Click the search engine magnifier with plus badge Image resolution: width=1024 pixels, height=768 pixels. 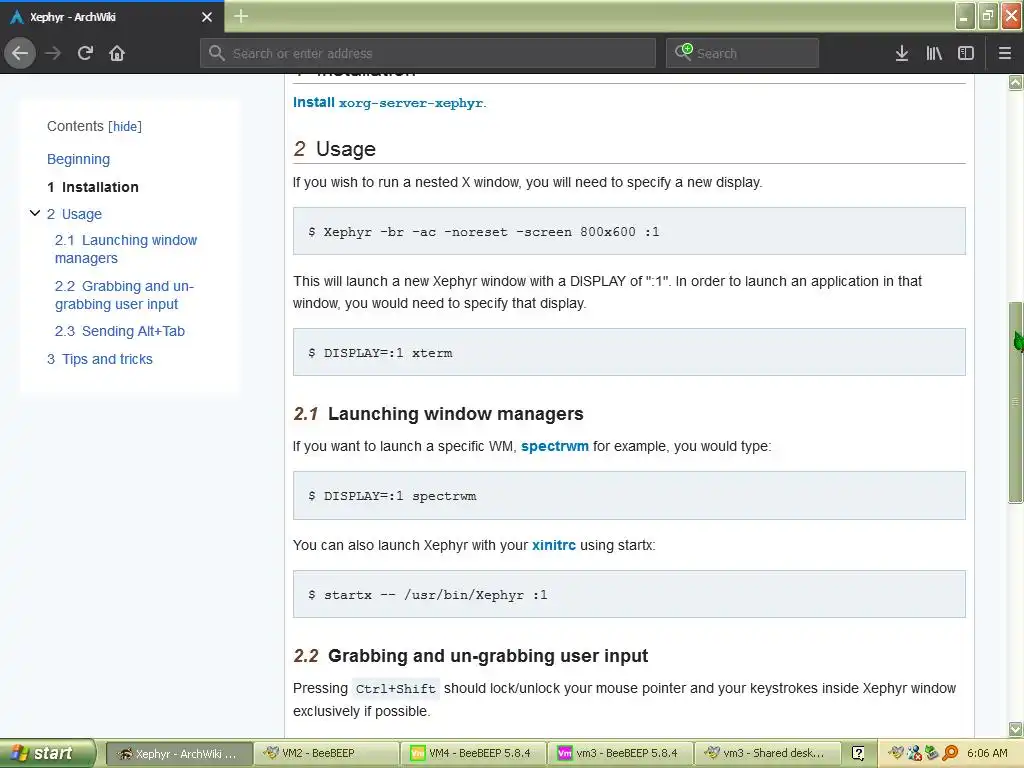(684, 52)
